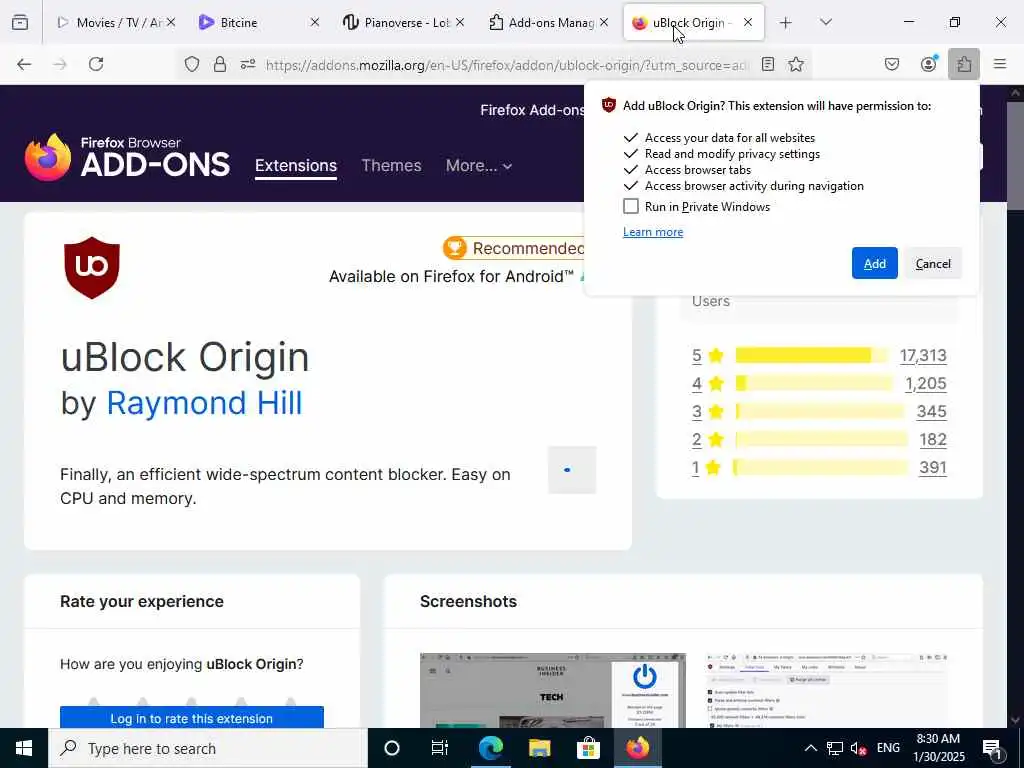Click the uBlock Origin shield logo
This screenshot has height=768, width=1024.
click(x=92, y=268)
